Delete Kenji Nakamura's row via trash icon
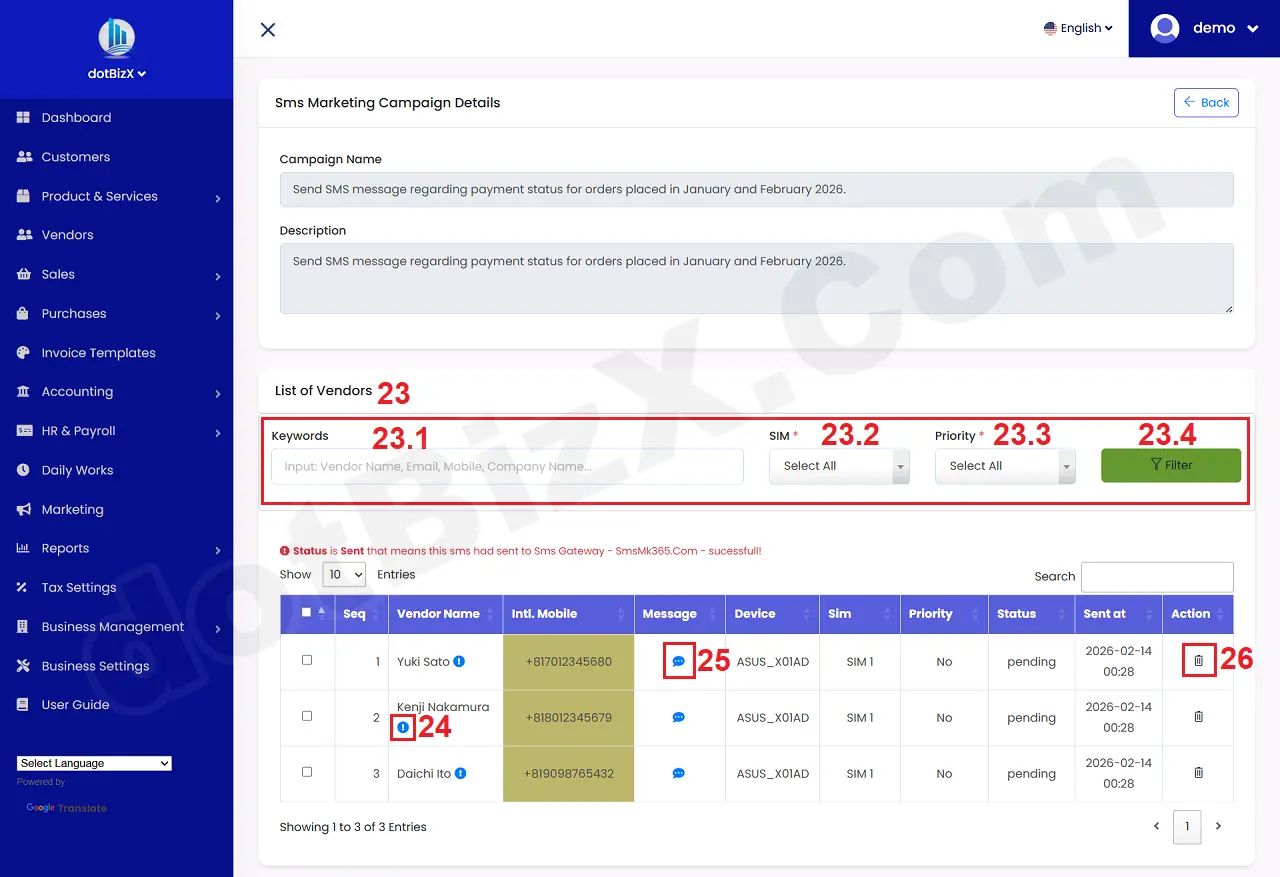Image resolution: width=1280 pixels, height=877 pixels. 1197,717
